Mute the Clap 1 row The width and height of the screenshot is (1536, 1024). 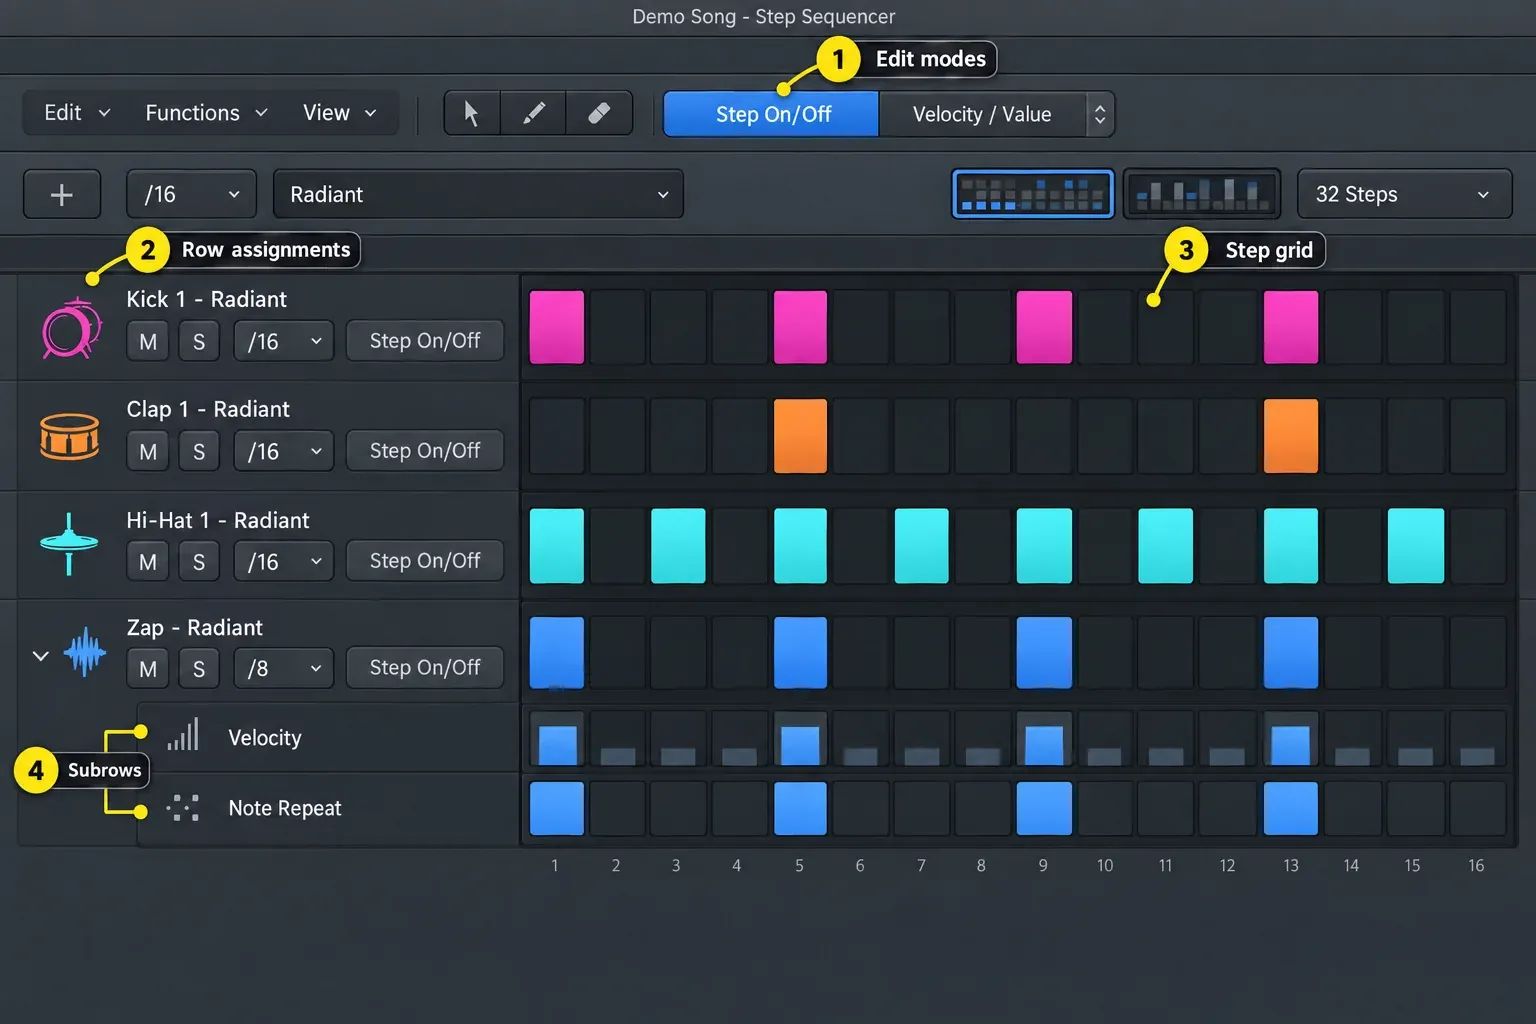click(x=148, y=452)
